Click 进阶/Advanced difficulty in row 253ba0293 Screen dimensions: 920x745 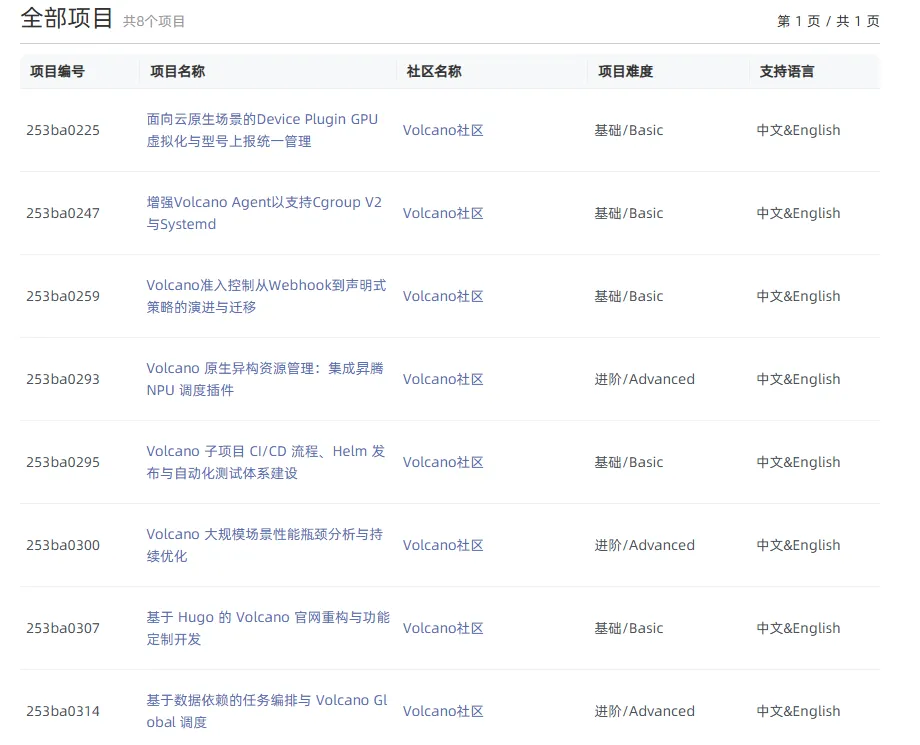click(x=644, y=379)
